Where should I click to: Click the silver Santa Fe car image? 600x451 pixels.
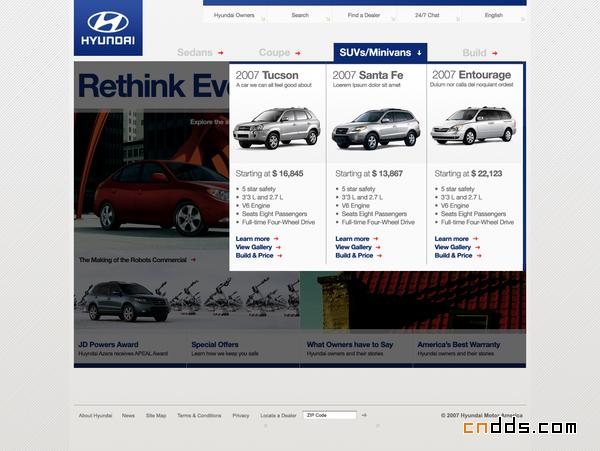point(376,129)
